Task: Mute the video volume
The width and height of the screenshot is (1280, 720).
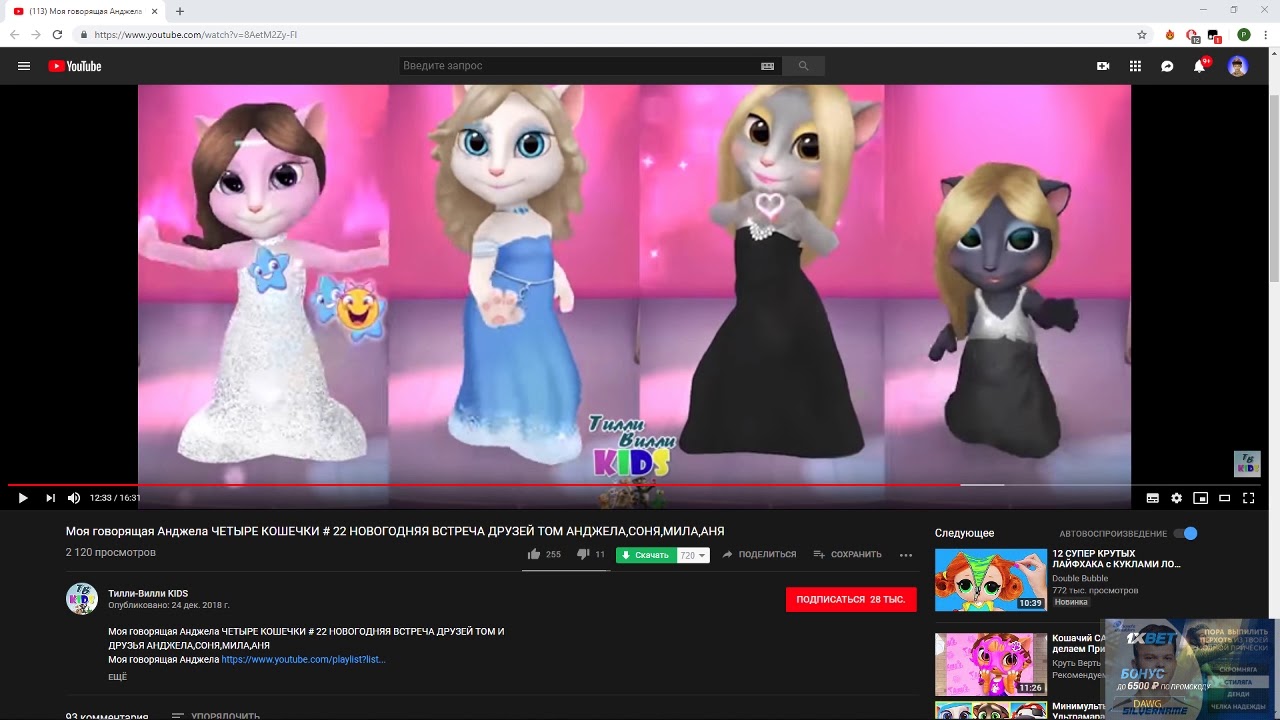Action: 74,498
